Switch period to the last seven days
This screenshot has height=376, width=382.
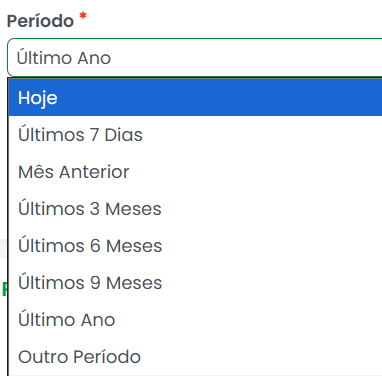tap(195, 135)
